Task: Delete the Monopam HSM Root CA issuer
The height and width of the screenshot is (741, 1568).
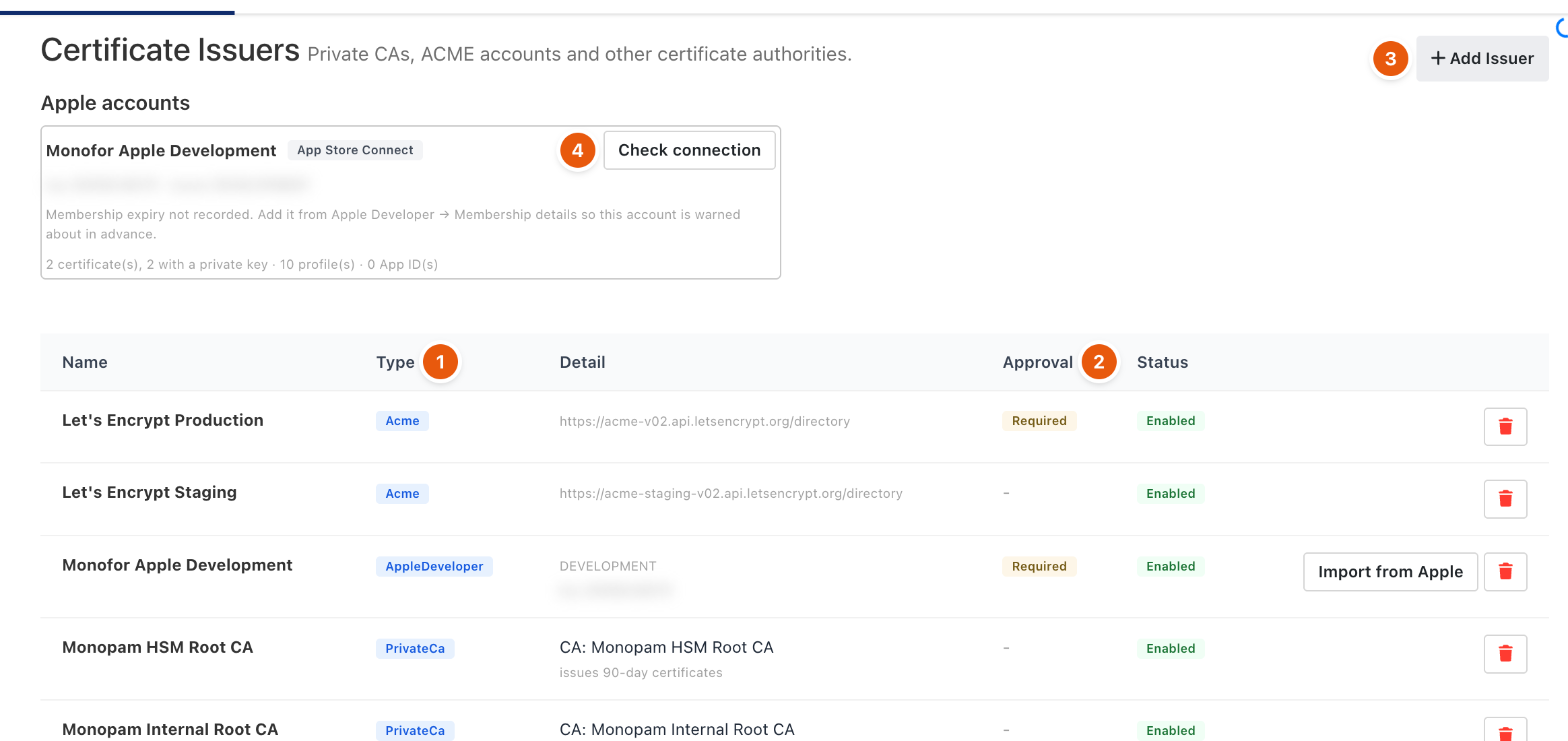Action: (x=1505, y=653)
